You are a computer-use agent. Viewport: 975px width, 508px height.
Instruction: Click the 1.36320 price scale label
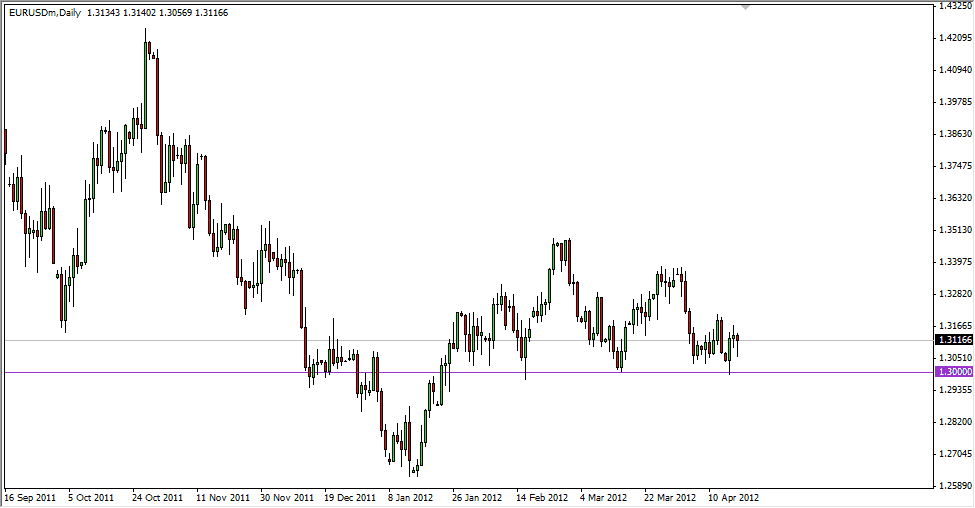[954, 198]
